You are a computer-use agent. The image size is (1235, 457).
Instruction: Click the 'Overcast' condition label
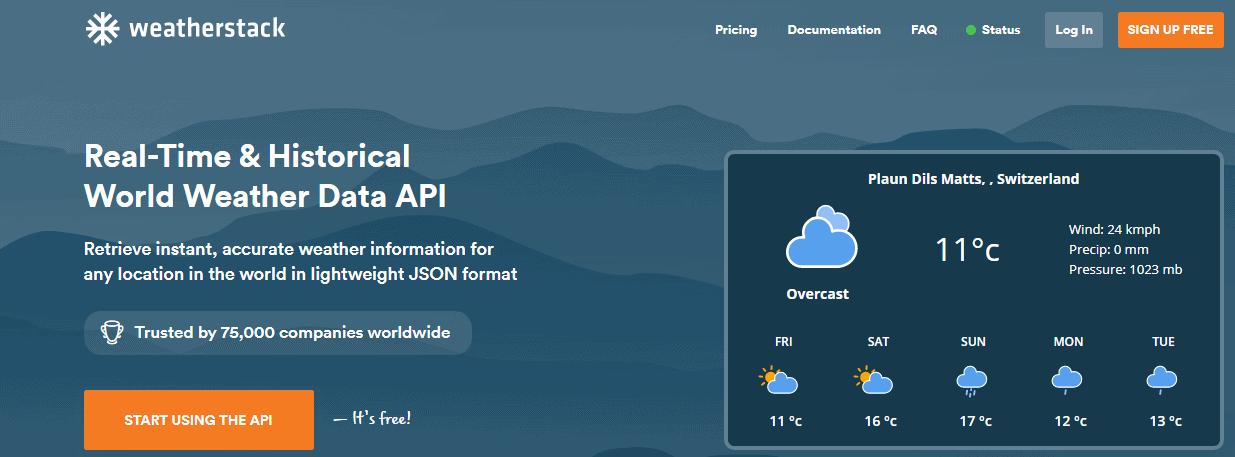pos(818,294)
